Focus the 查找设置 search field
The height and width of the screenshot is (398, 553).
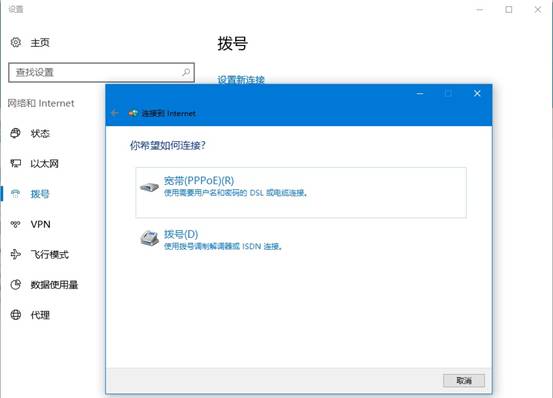tap(102, 73)
